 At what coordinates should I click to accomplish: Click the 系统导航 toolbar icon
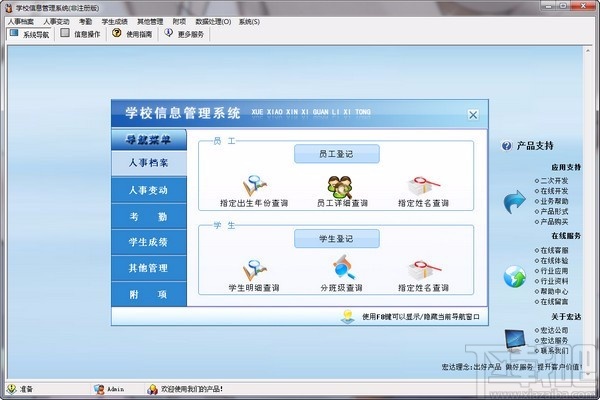point(14,33)
